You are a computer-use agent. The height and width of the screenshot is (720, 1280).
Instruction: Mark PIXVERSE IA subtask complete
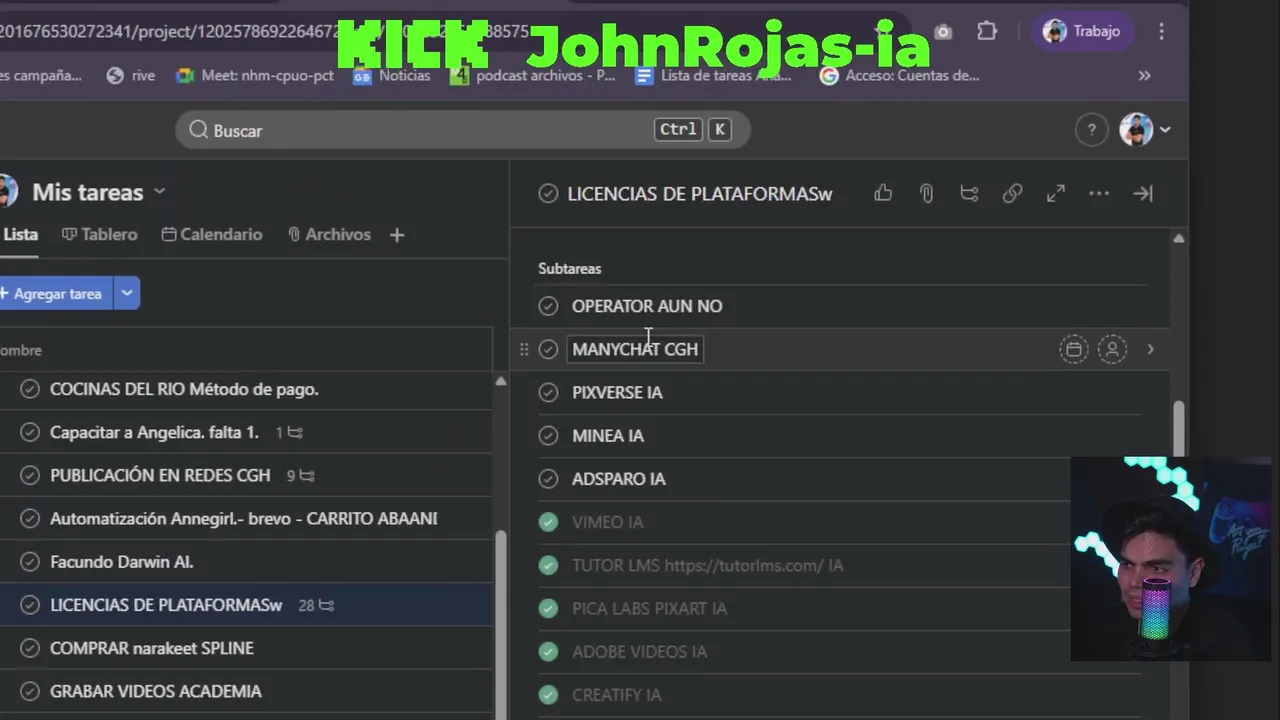(548, 392)
